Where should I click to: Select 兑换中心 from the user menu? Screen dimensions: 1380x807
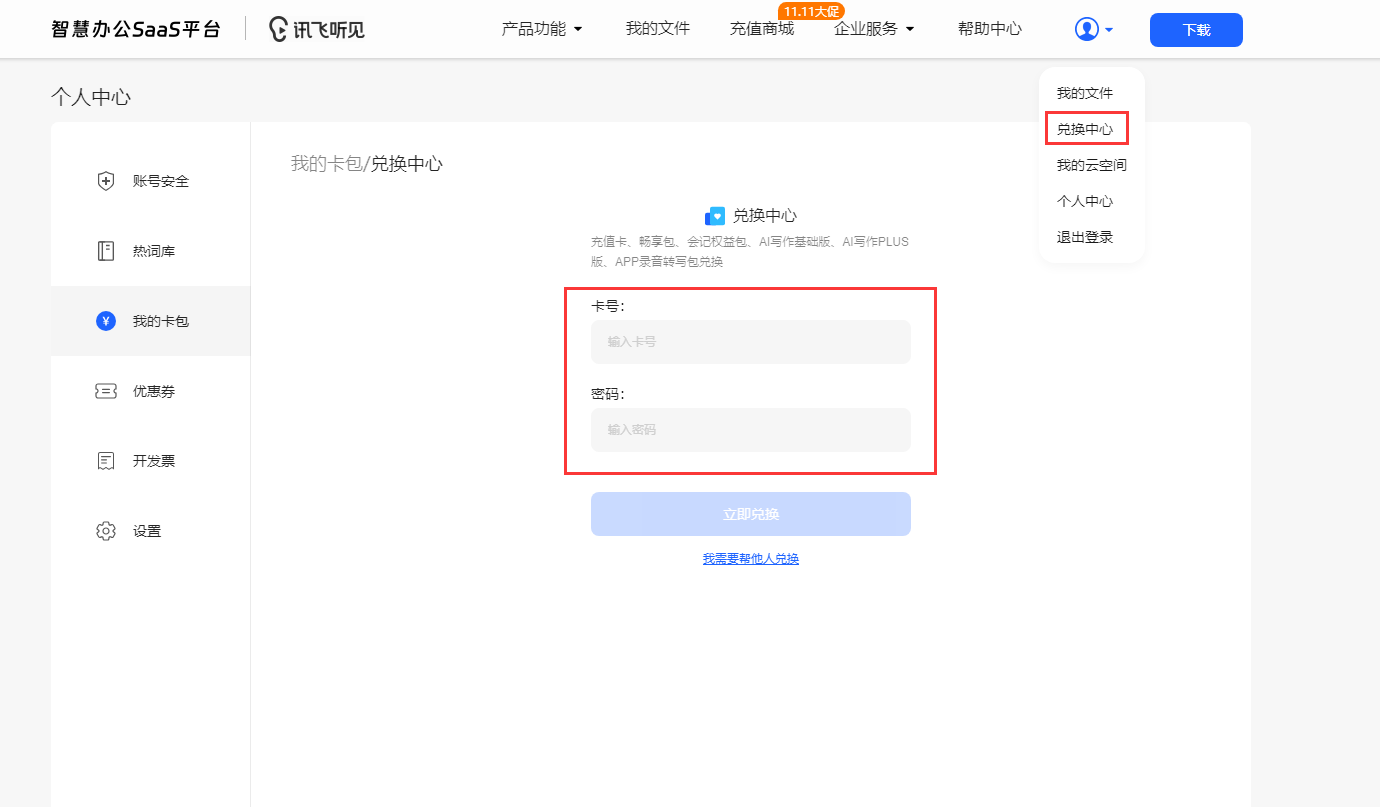(1085, 129)
